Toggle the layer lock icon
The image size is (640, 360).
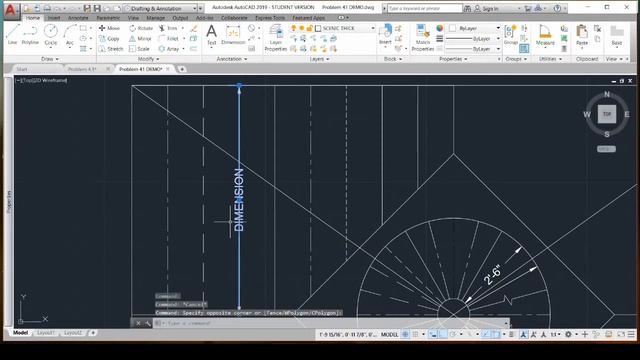click(309, 28)
